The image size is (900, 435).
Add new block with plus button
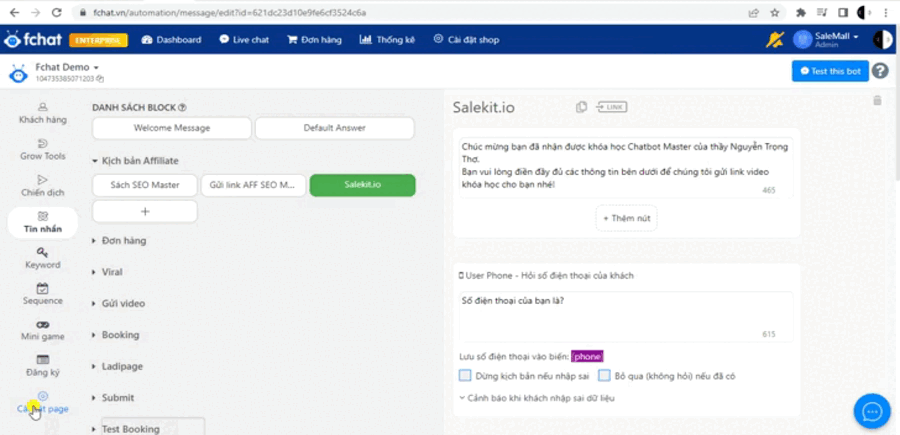tap(145, 212)
